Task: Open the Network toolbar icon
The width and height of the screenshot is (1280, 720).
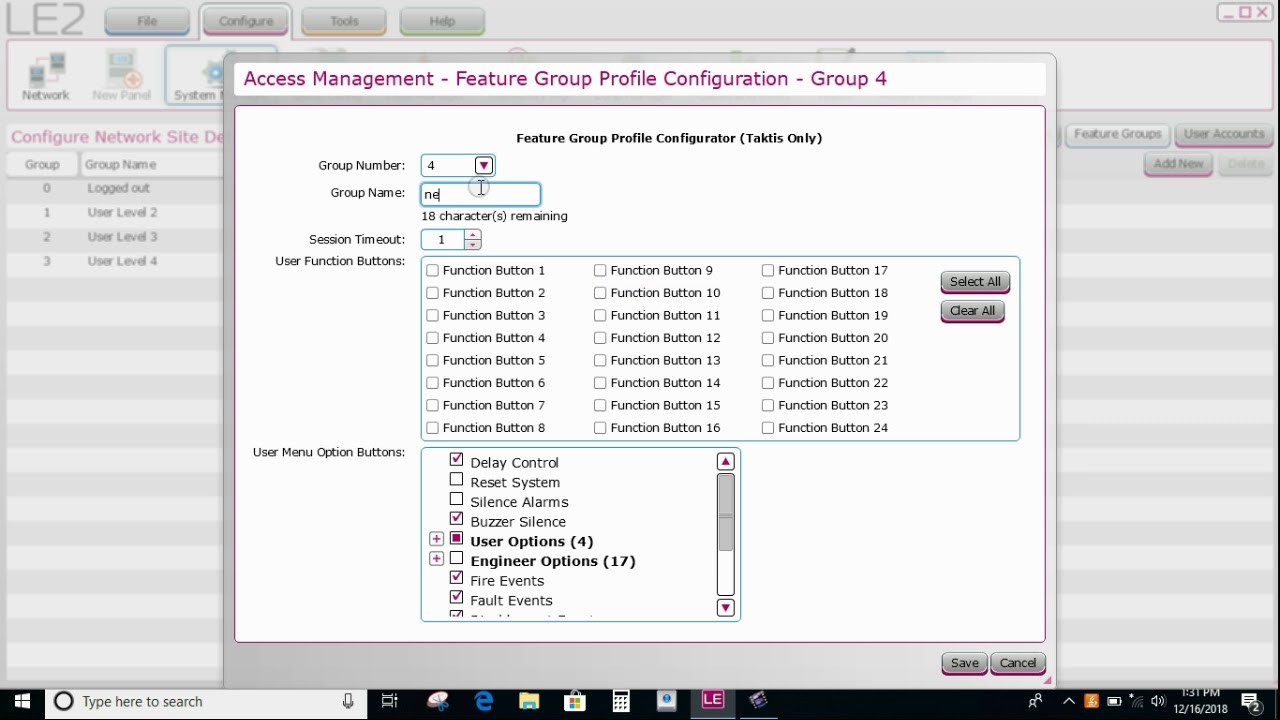Action: pyautogui.click(x=46, y=76)
